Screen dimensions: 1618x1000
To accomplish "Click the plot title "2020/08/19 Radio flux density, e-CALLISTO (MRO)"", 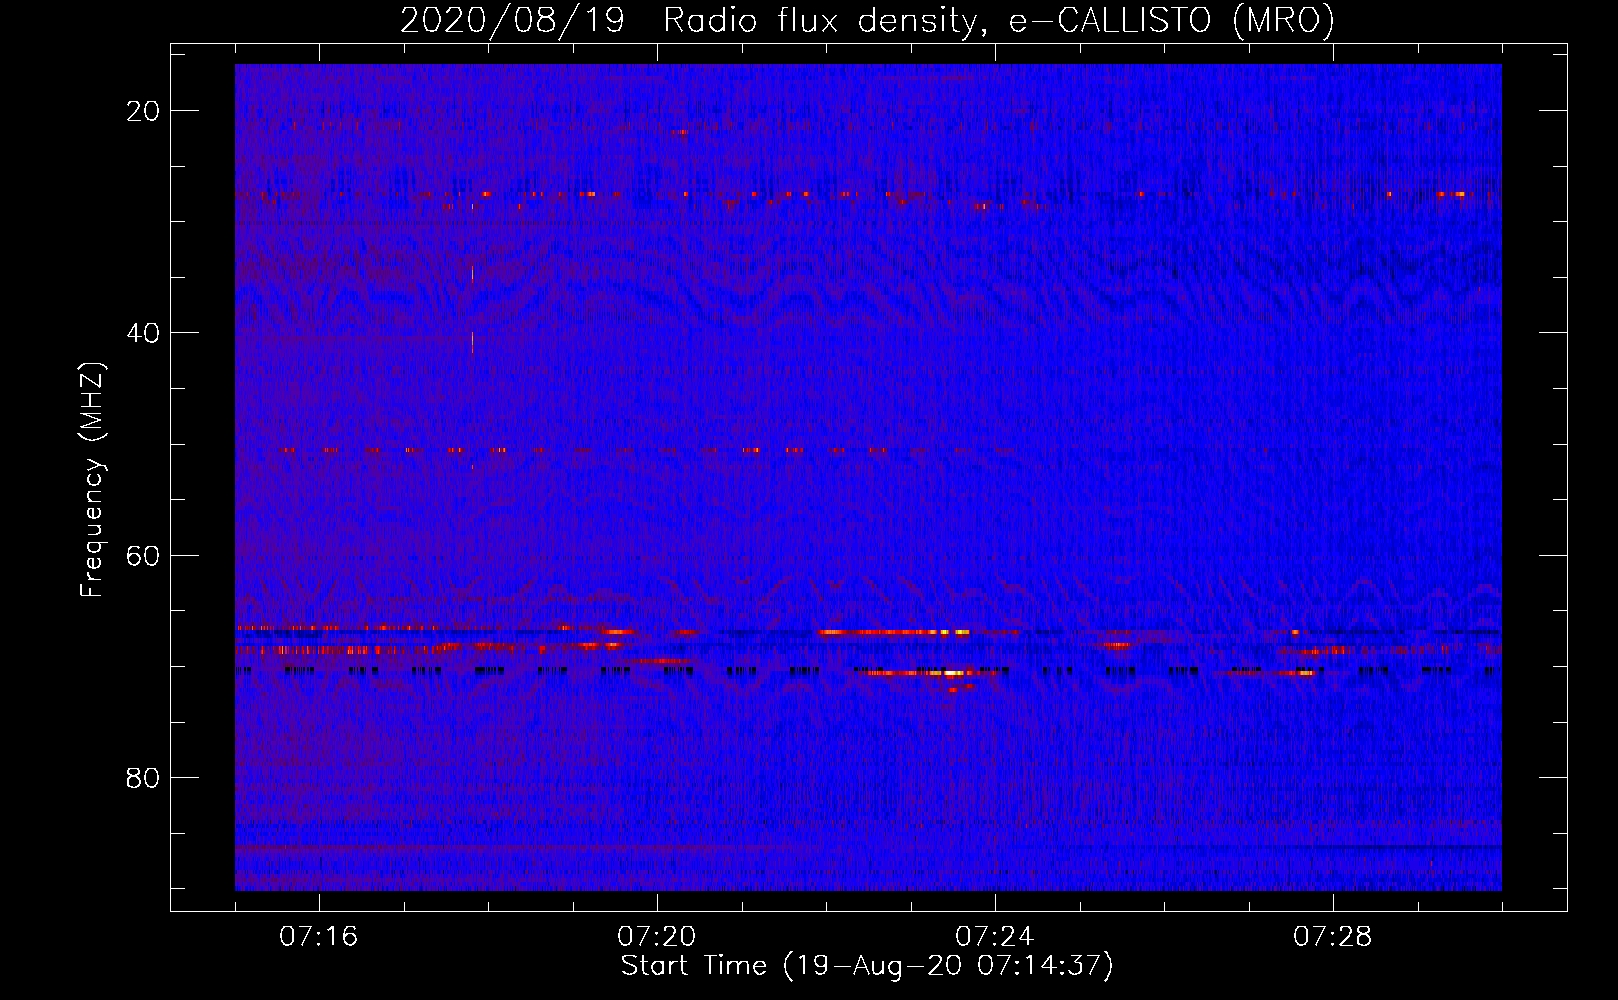I will point(867,21).
